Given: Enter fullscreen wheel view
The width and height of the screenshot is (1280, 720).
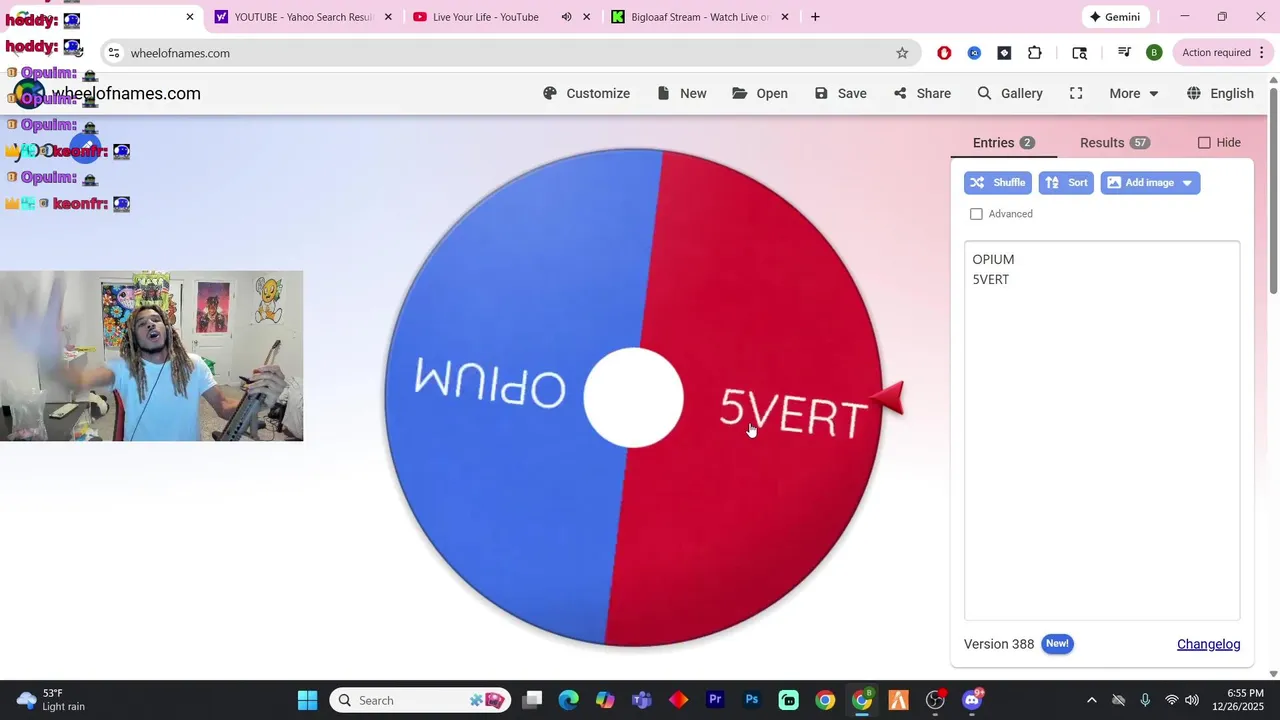Looking at the screenshot, I should pyautogui.click(x=1076, y=93).
